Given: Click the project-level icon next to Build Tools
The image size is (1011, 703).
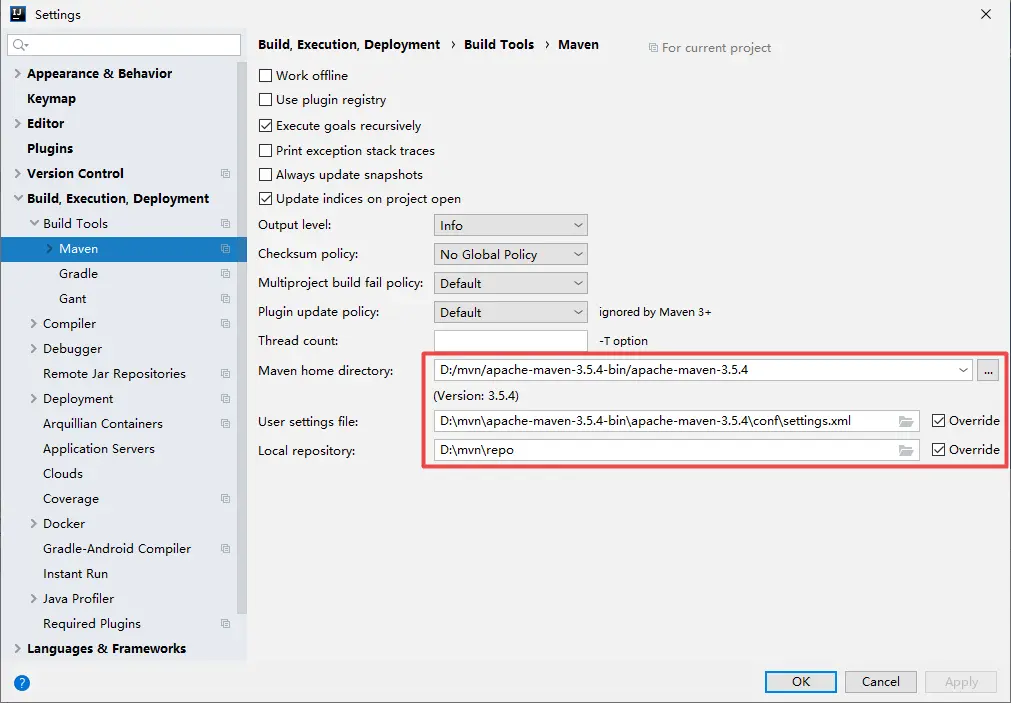Looking at the screenshot, I should pos(225,223).
